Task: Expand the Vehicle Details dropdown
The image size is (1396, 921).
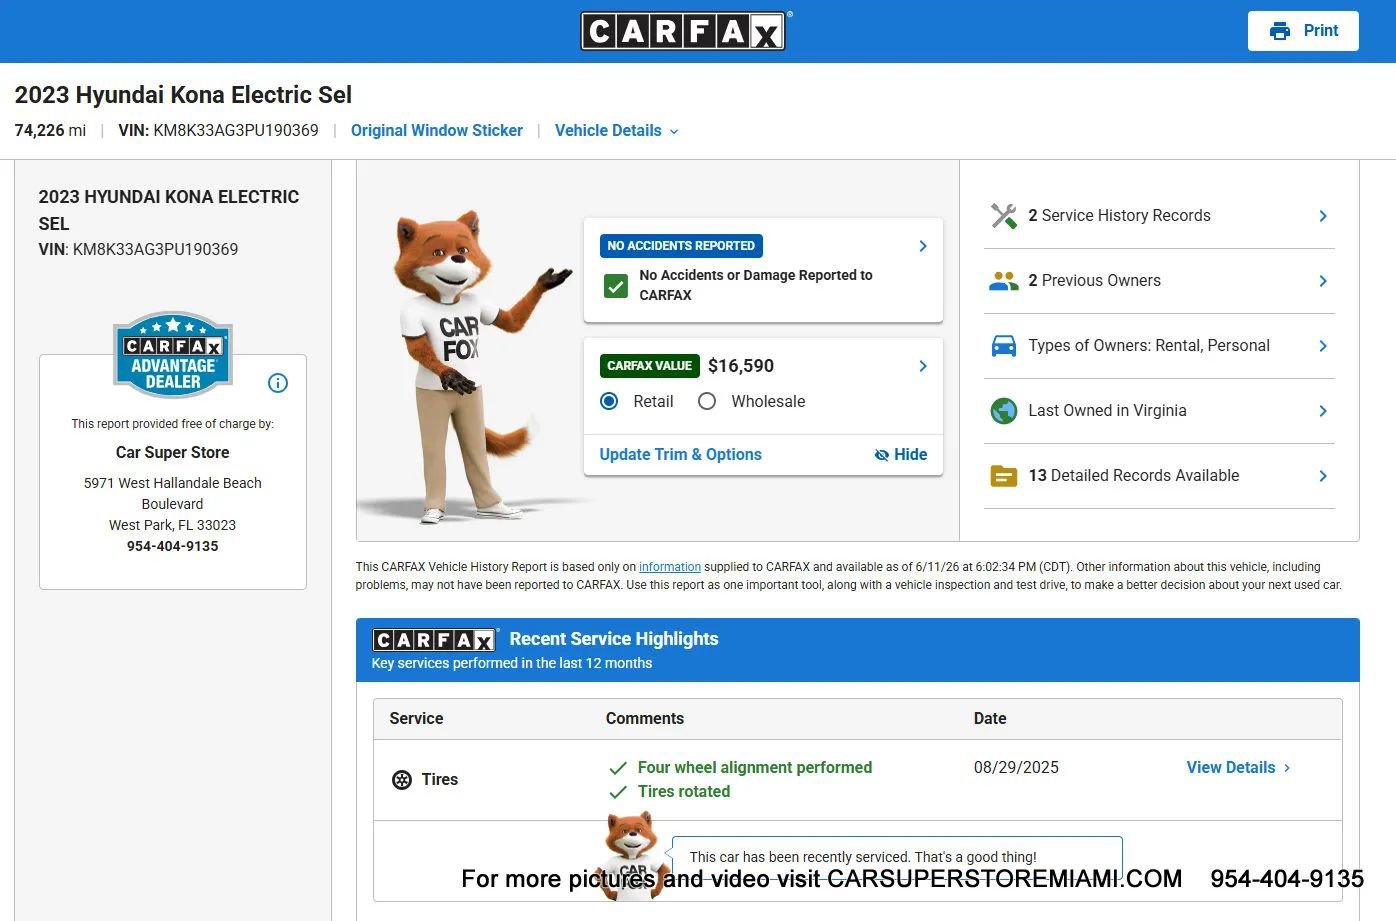Action: click(x=616, y=131)
